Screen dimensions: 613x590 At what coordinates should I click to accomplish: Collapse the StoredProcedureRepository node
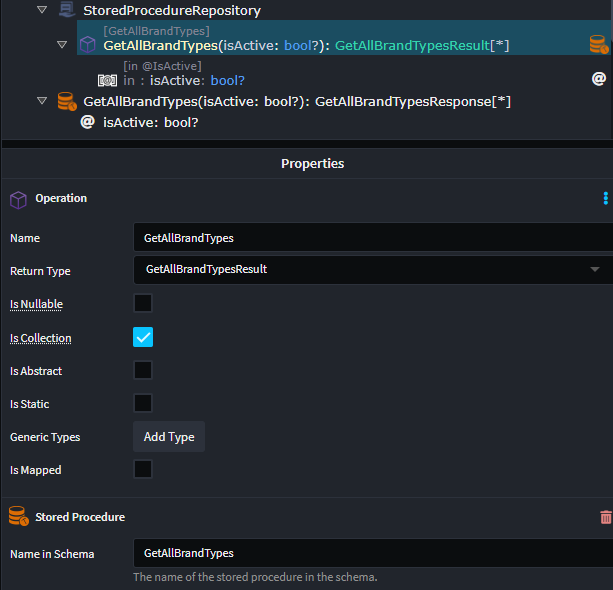(42, 10)
